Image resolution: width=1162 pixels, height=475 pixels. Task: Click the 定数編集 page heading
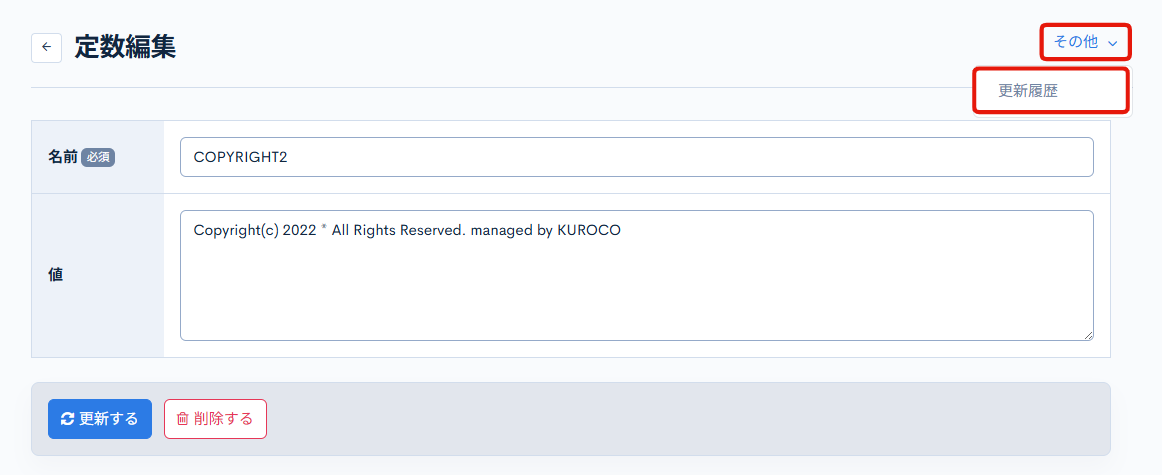pyautogui.click(x=125, y=46)
